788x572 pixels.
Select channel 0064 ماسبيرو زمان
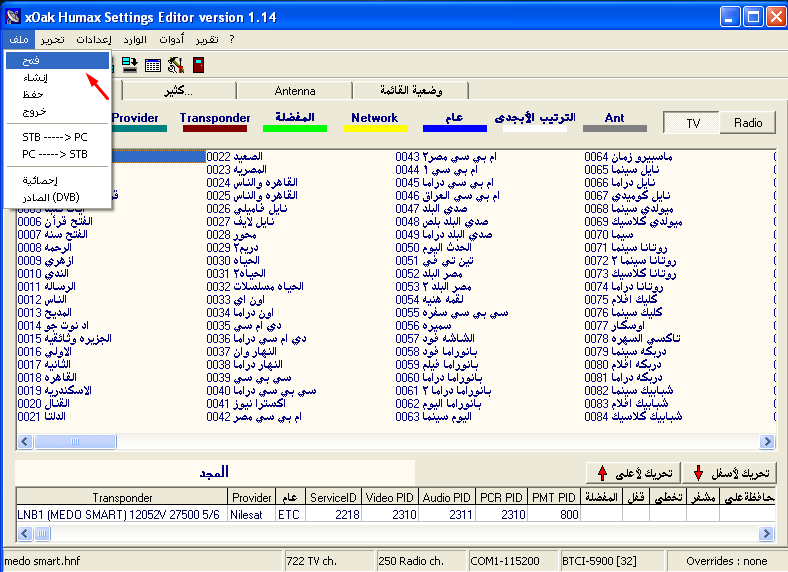tap(628, 157)
